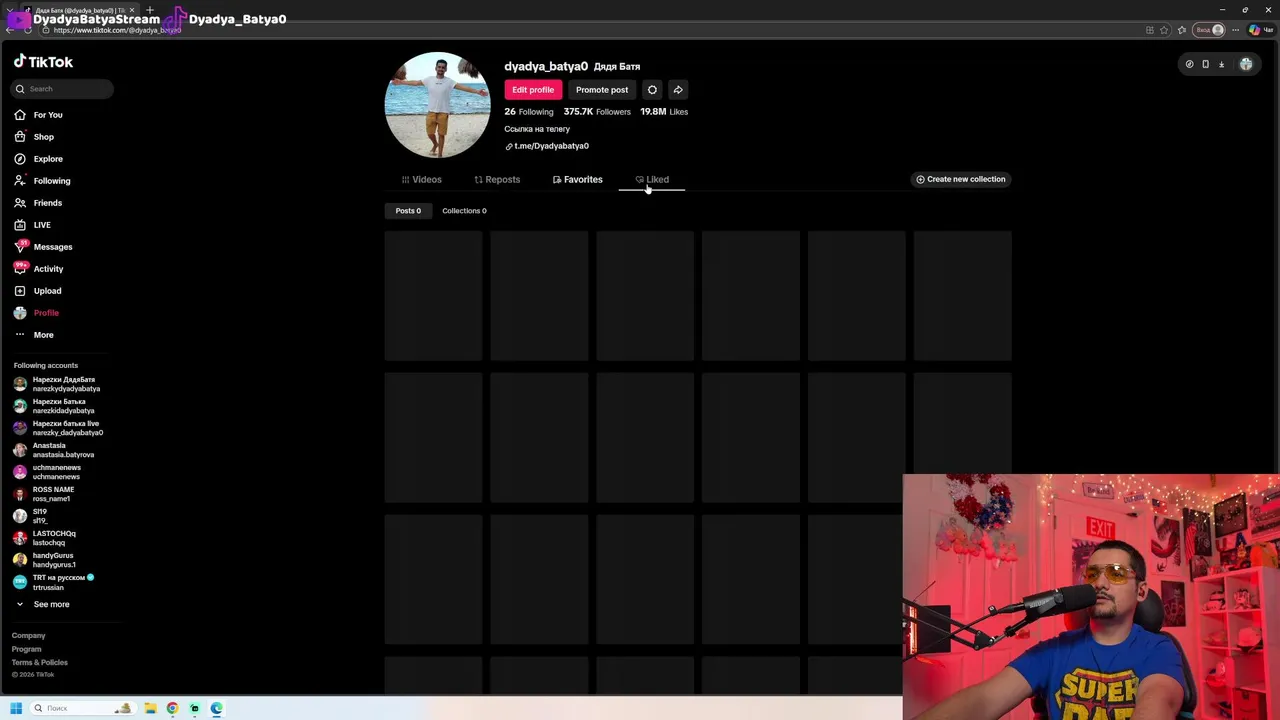Click Create new collection button
The height and width of the screenshot is (720, 1280).
pyautogui.click(x=961, y=179)
